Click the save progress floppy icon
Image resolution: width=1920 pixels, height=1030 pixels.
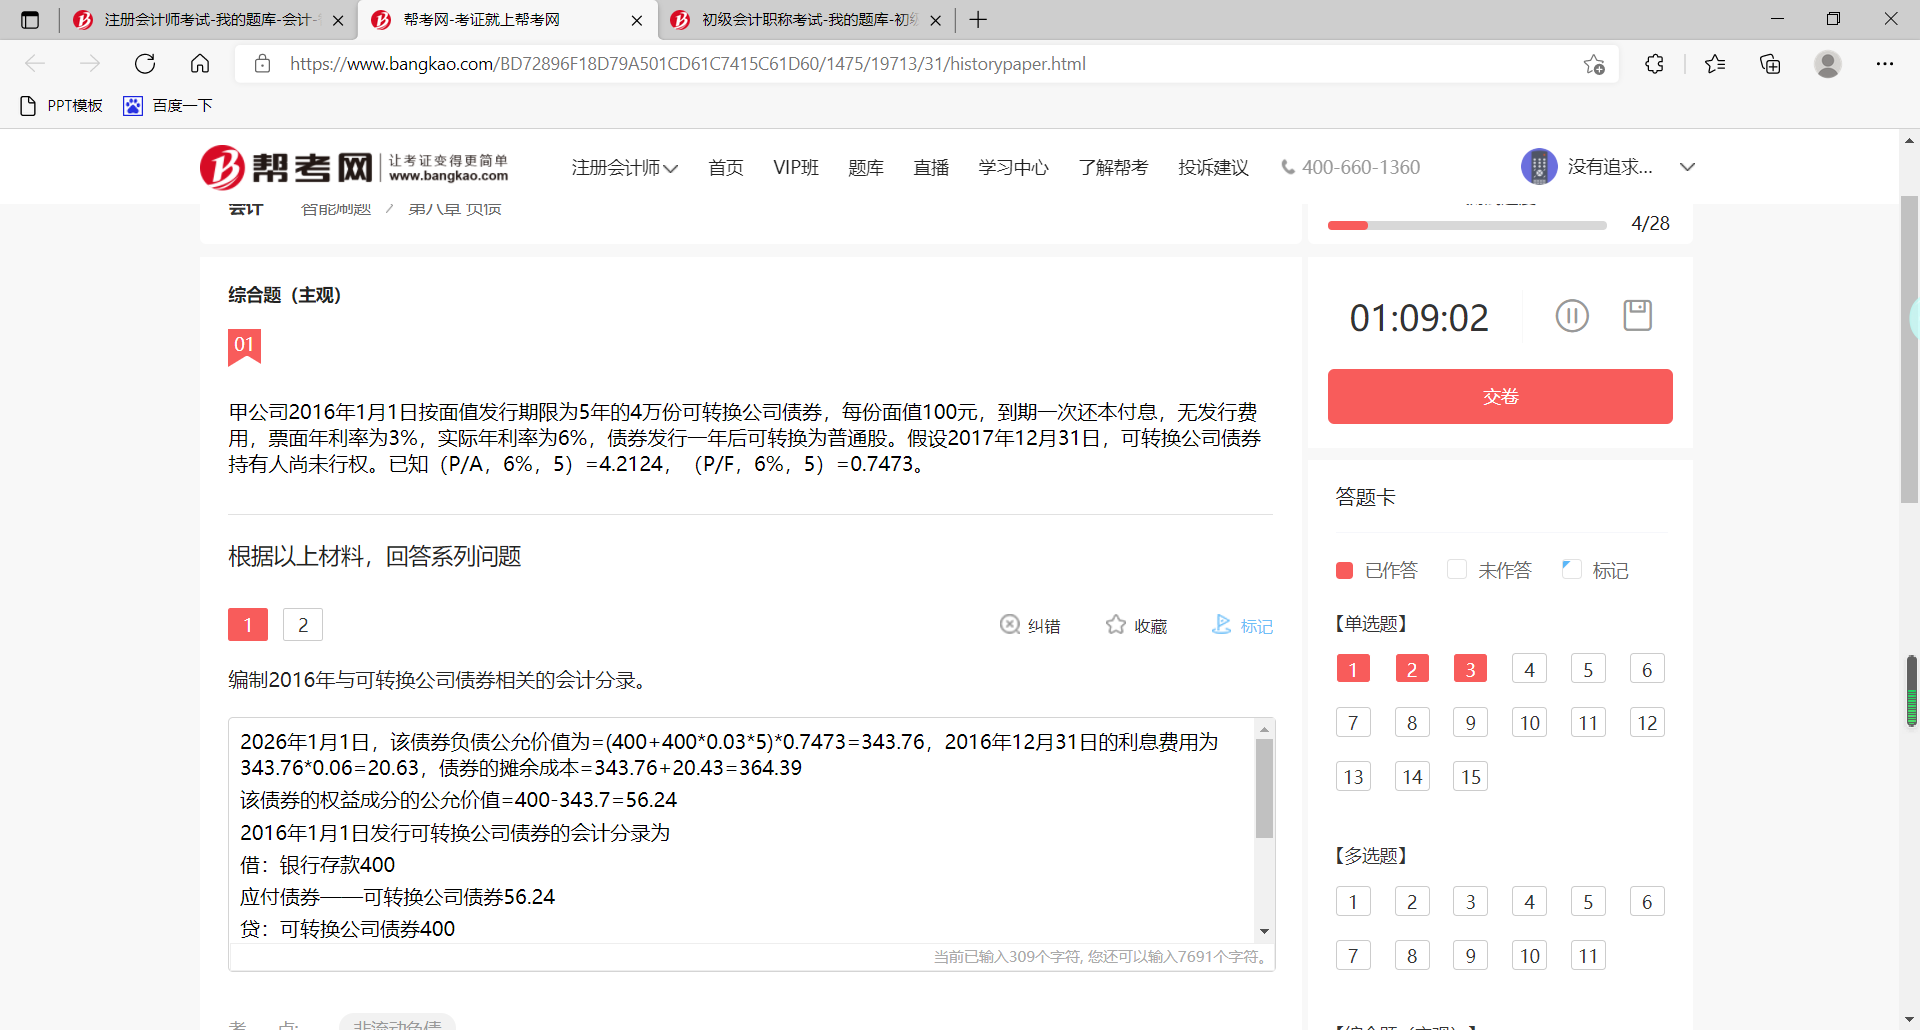(1637, 316)
